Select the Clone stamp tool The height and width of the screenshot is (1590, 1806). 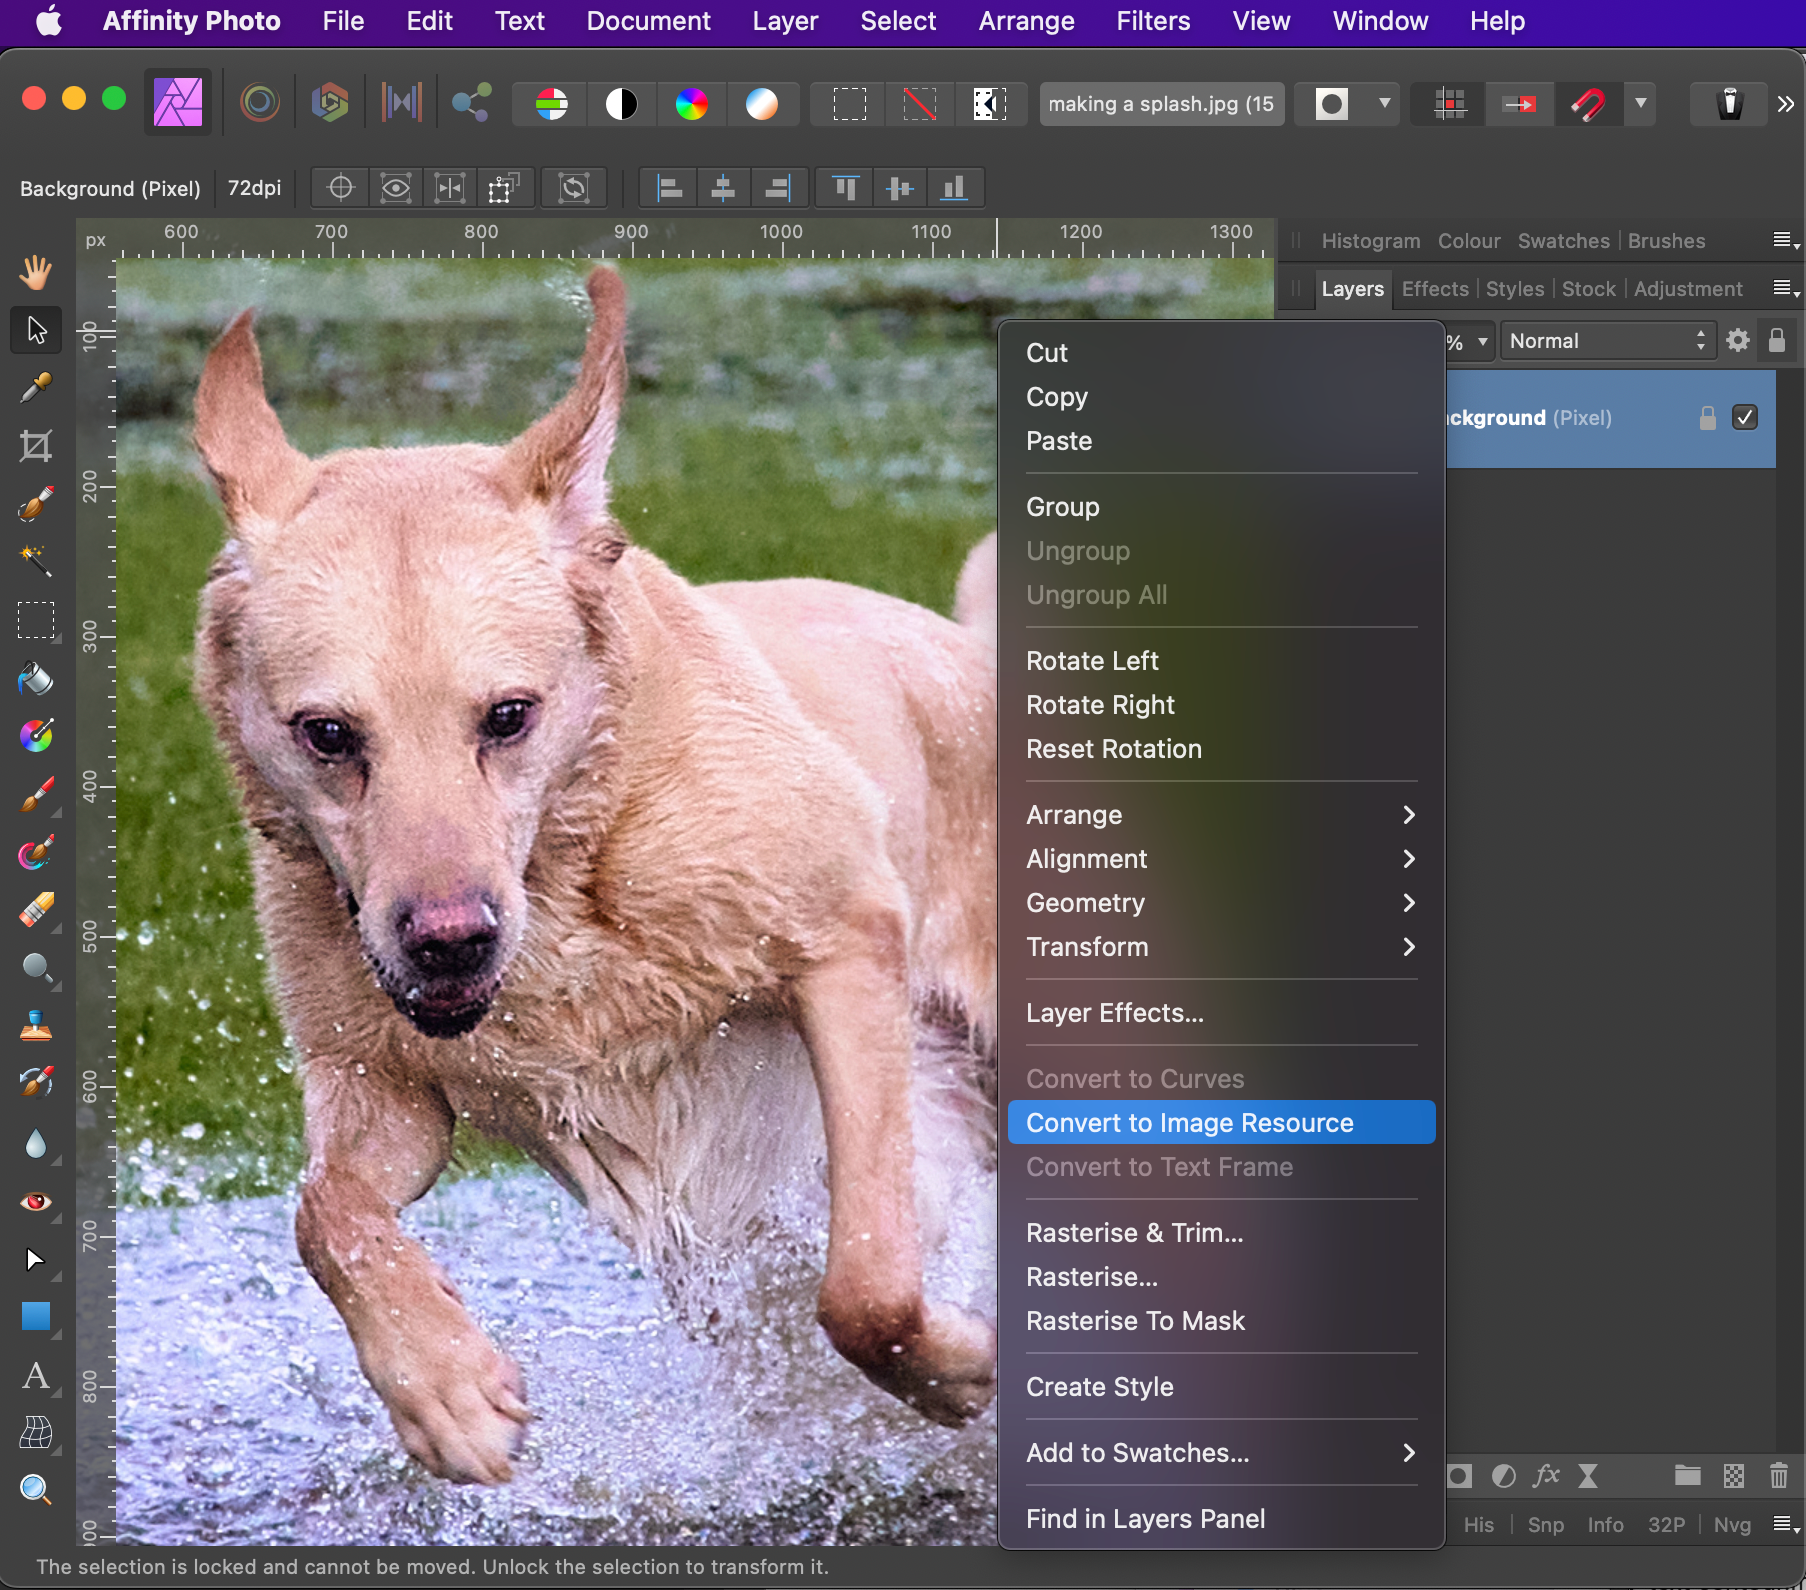point(36,1026)
